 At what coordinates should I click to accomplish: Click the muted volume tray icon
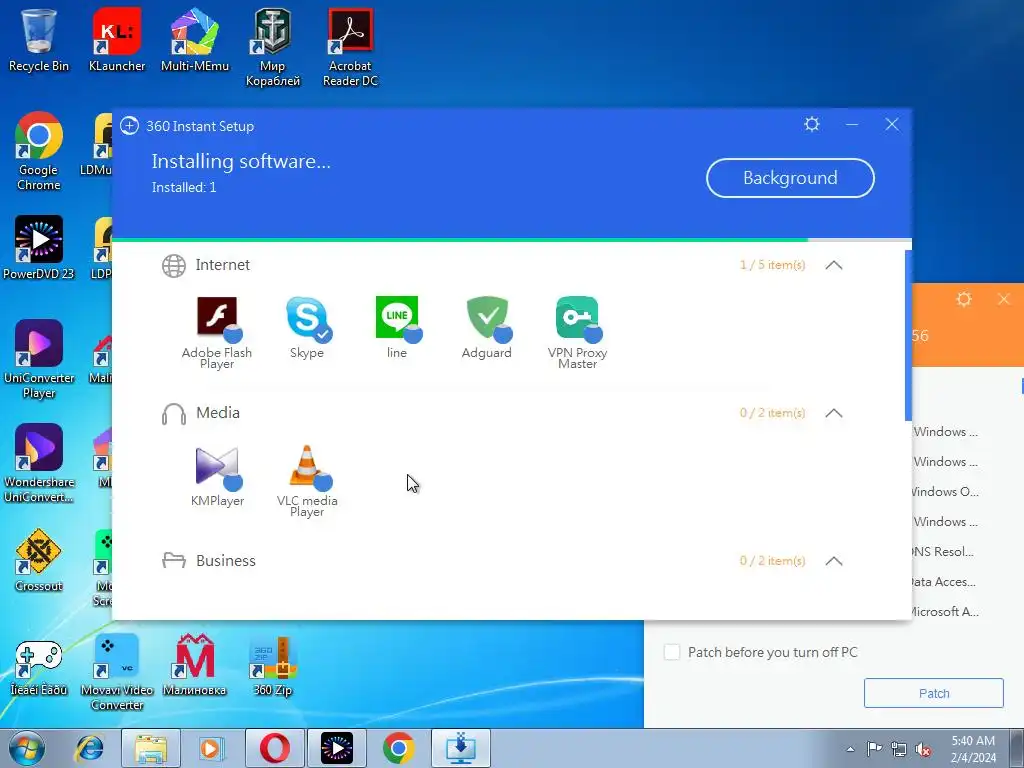923,749
